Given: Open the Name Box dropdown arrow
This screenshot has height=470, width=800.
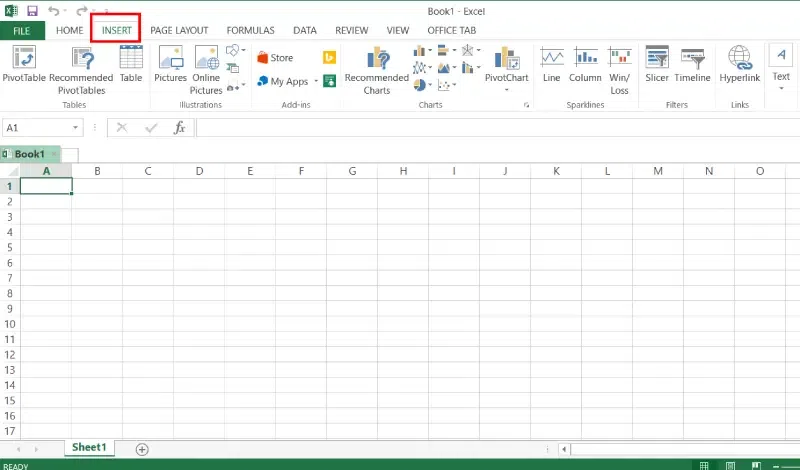Looking at the screenshot, I should point(75,128).
